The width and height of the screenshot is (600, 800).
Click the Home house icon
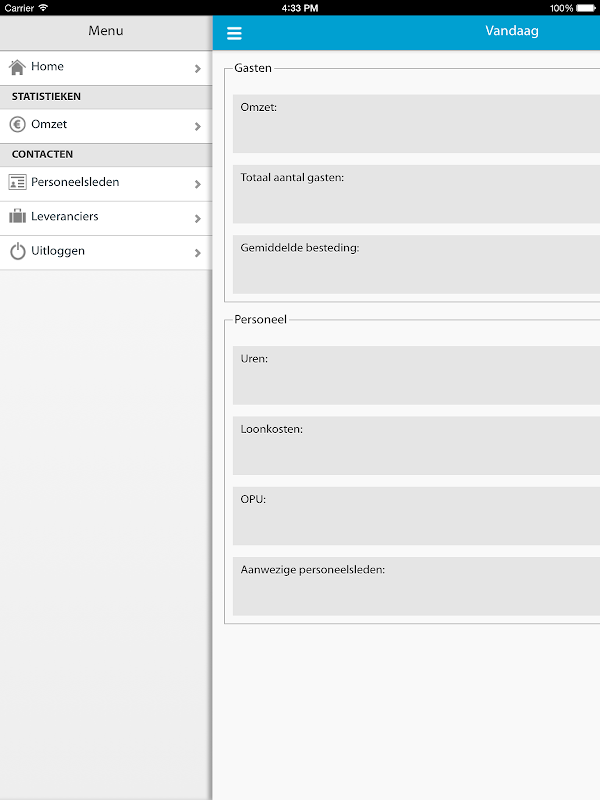click(17, 67)
